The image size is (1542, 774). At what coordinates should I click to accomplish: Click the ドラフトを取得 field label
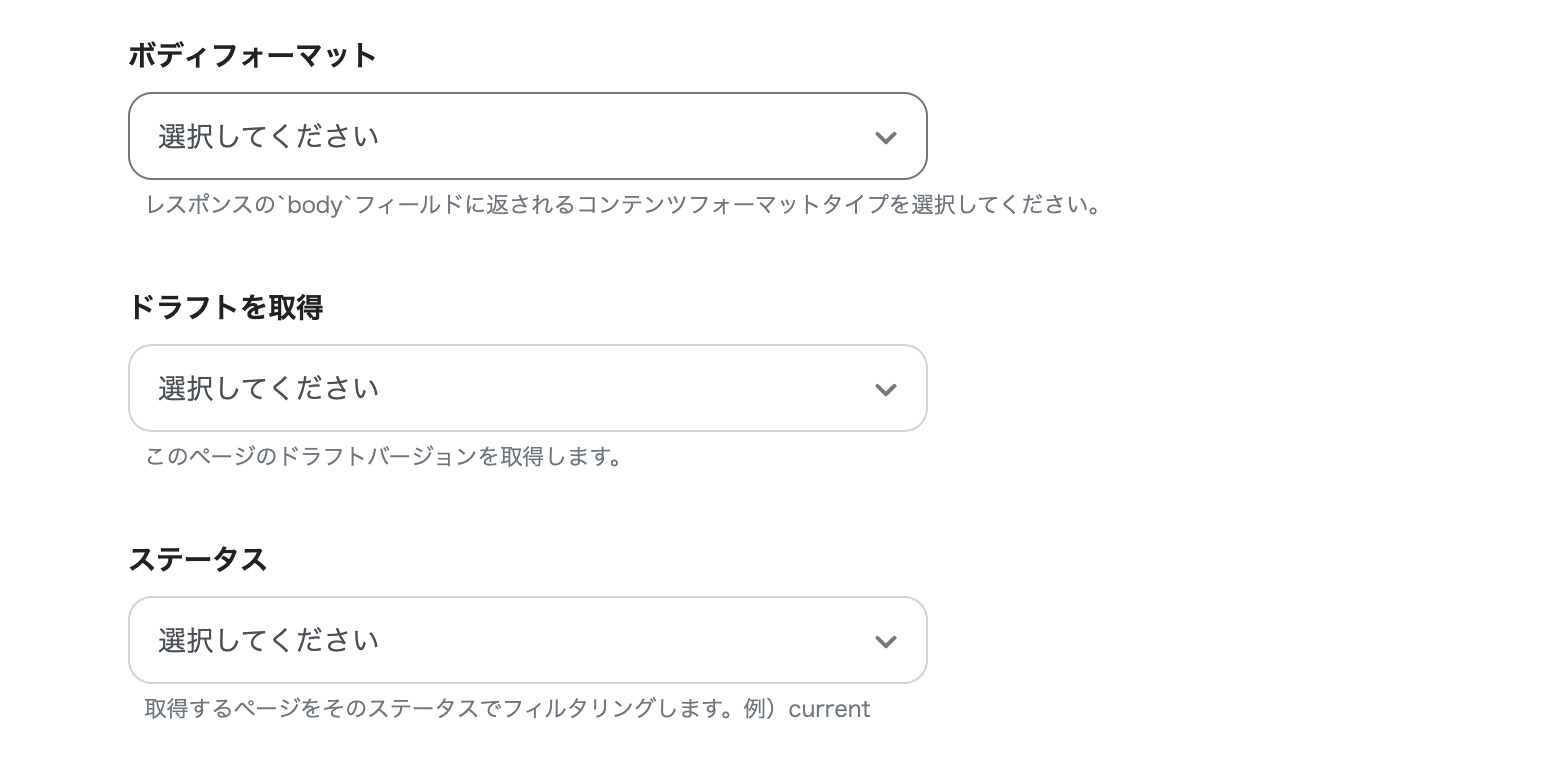click(225, 308)
